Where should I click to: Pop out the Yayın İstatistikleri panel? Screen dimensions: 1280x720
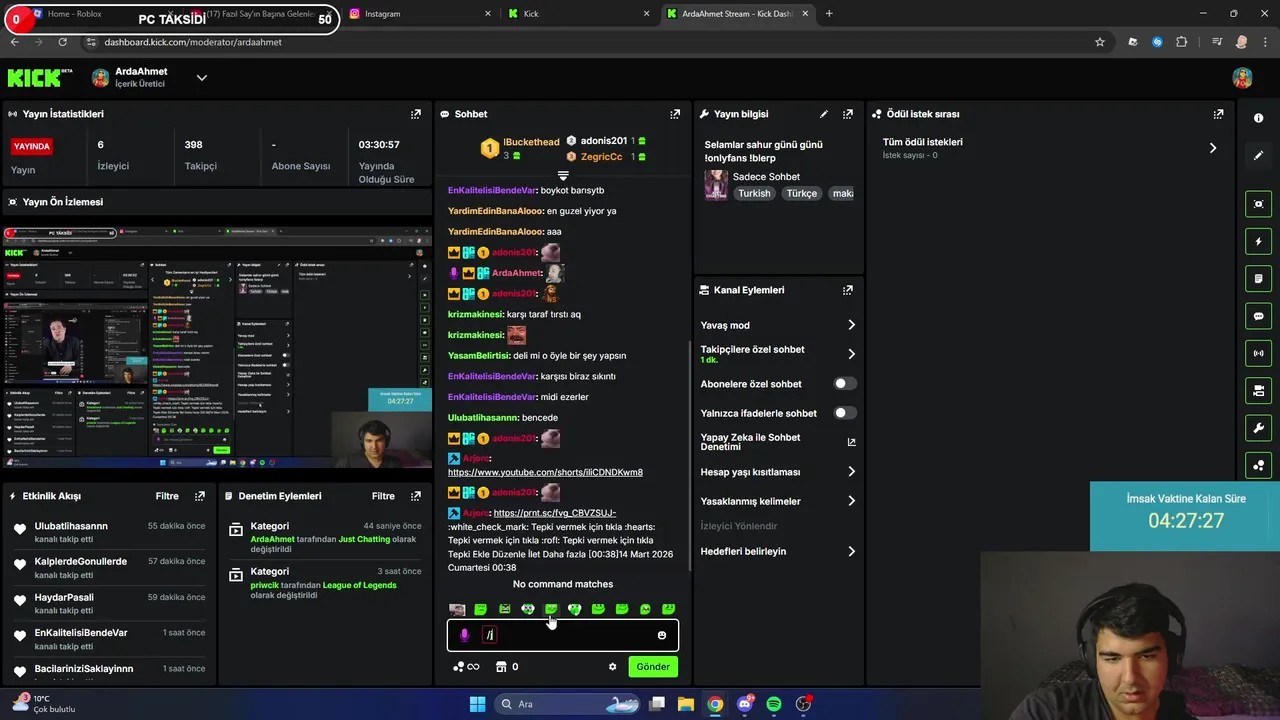(x=416, y=114)
